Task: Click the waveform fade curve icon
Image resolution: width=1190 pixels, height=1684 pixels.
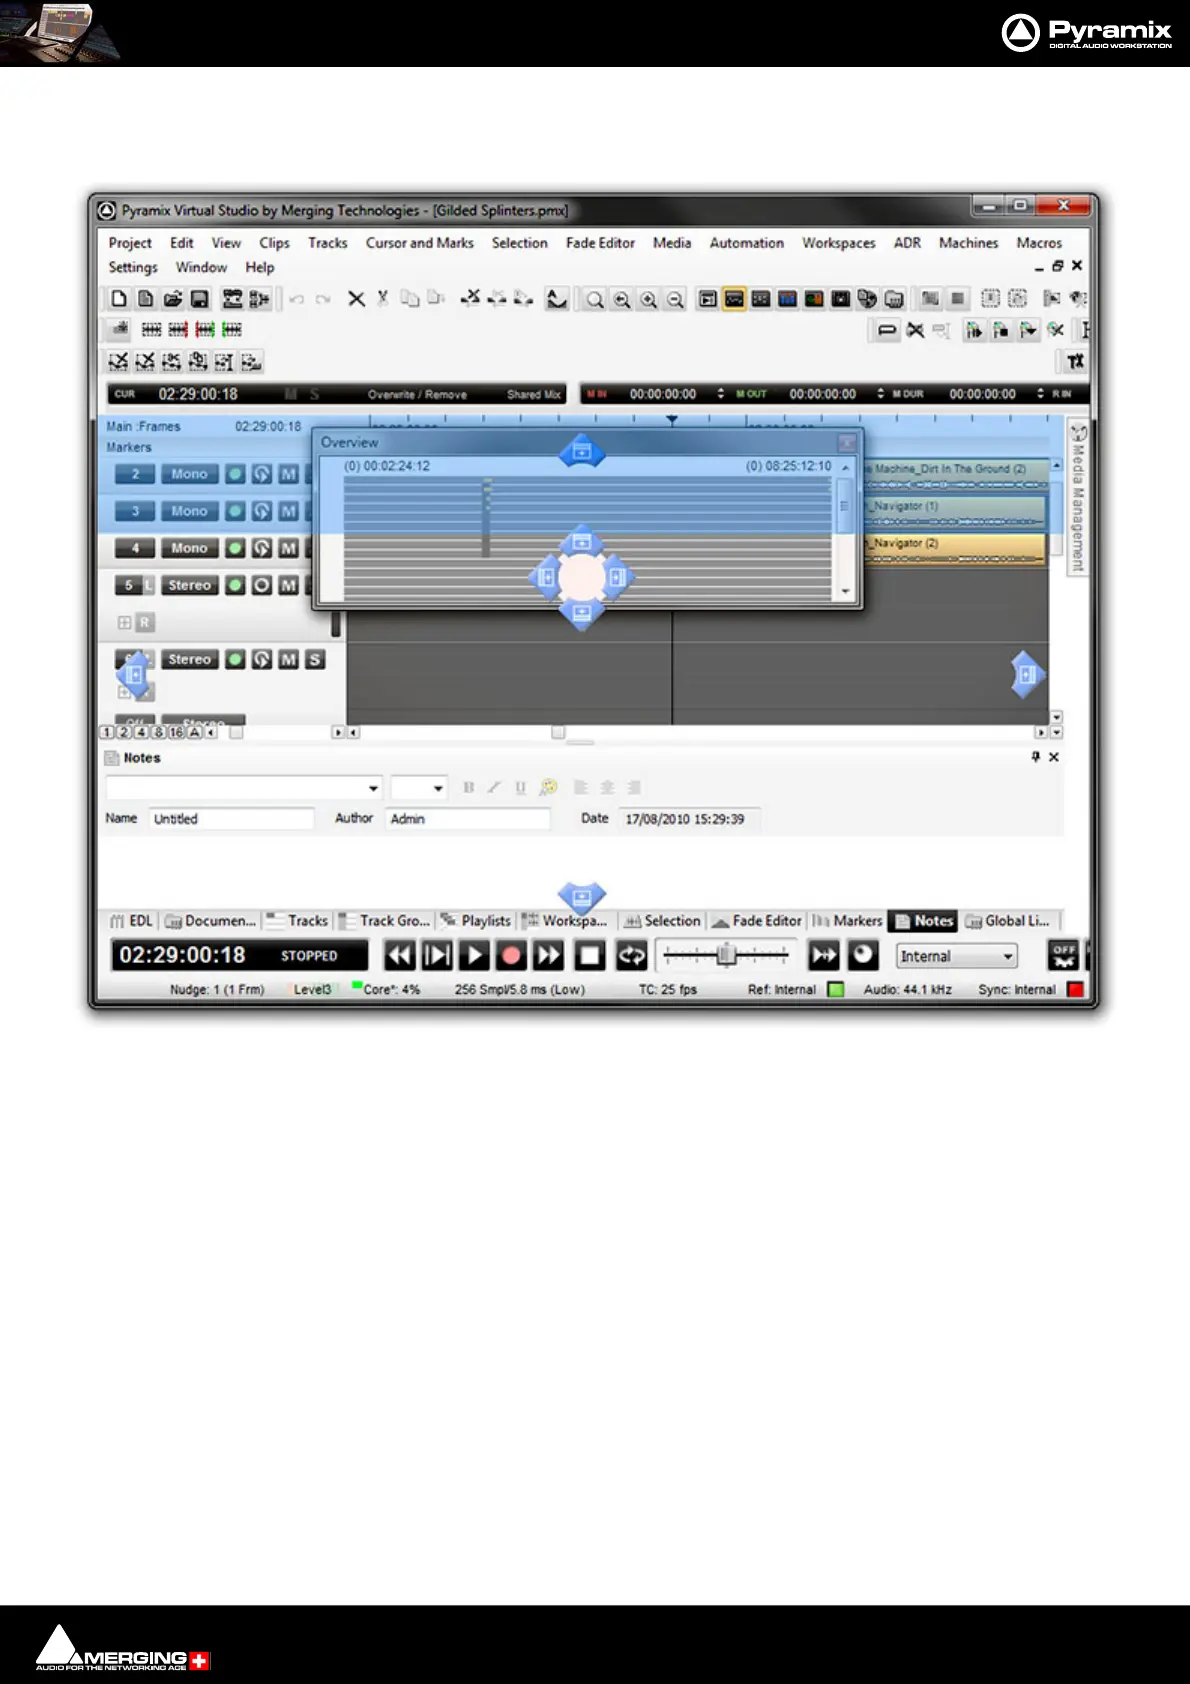Action: 557,299
